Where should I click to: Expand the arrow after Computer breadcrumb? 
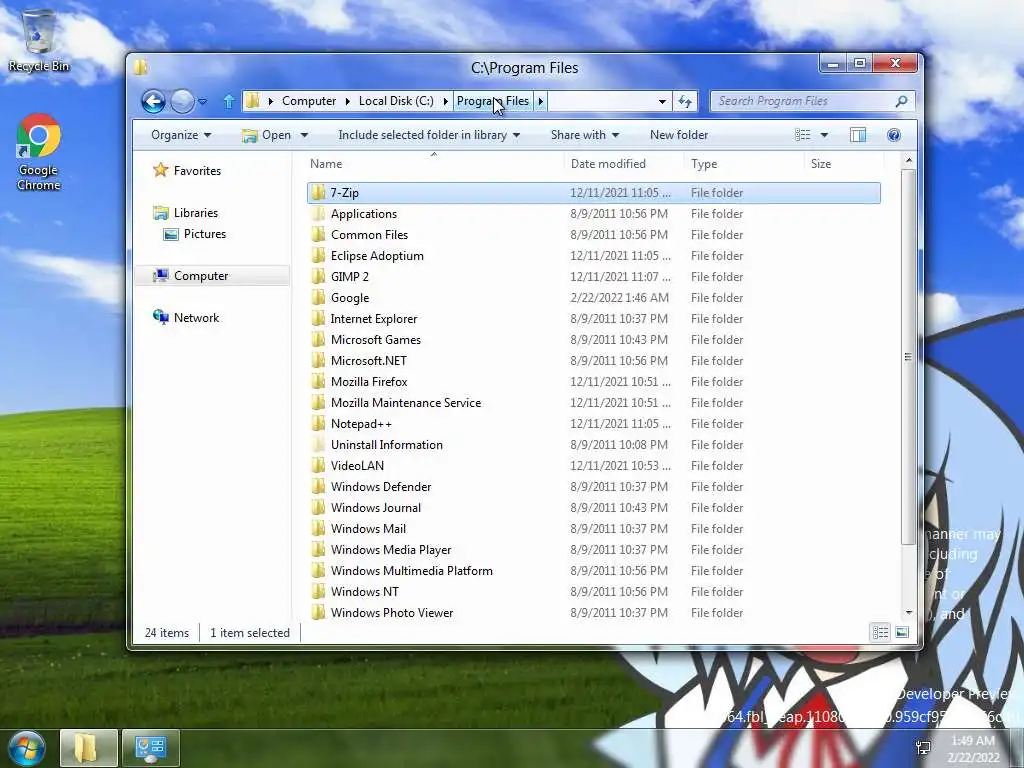pos(347,101)
